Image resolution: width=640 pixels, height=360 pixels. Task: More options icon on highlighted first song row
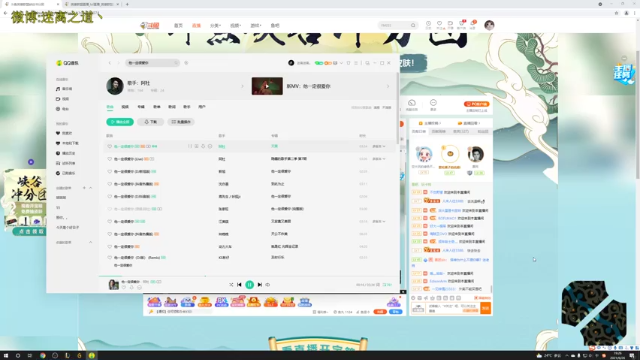click(x=210, y=146)
